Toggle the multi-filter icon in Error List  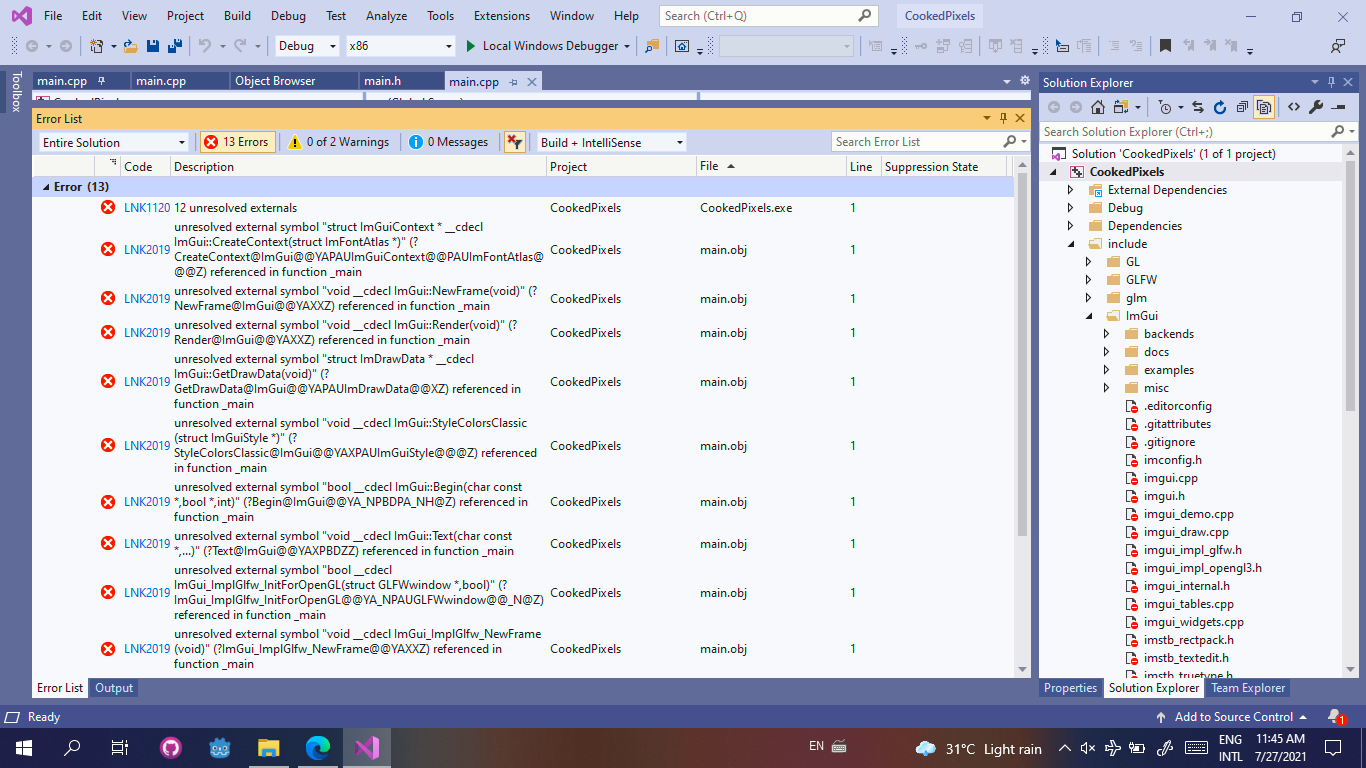[x=514, y=141]
